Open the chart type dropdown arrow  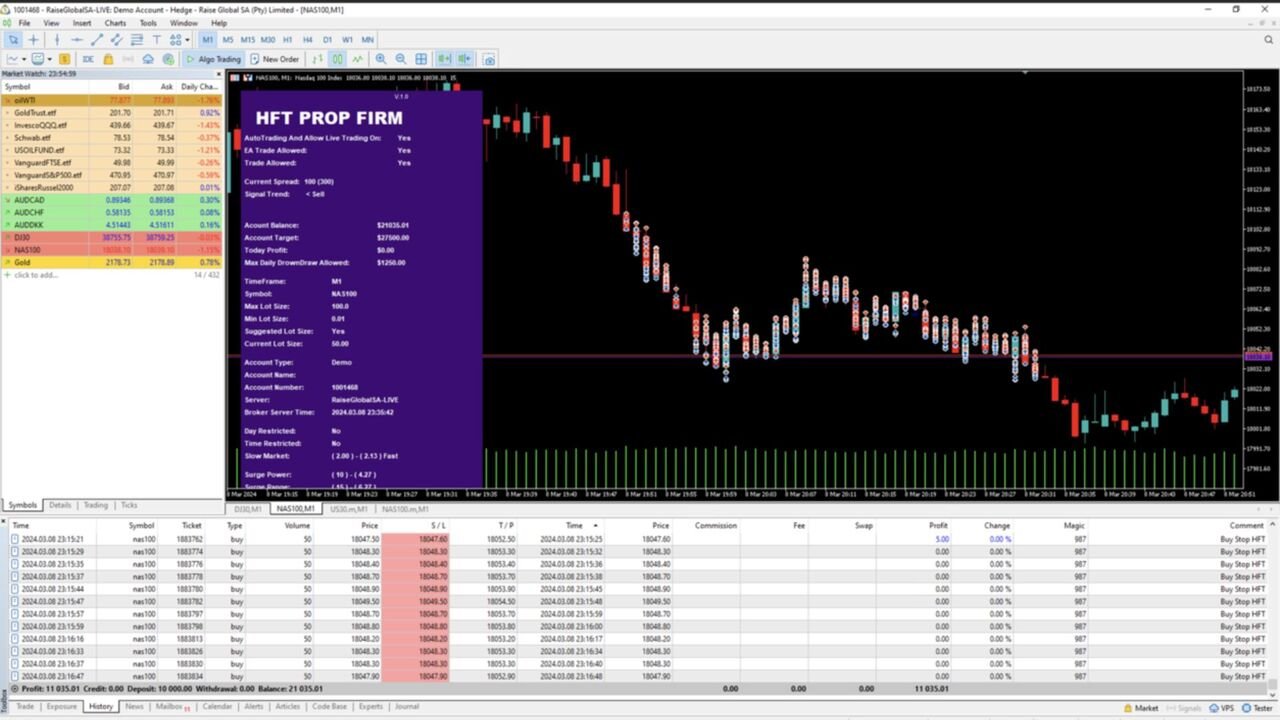tap(25, 59)
